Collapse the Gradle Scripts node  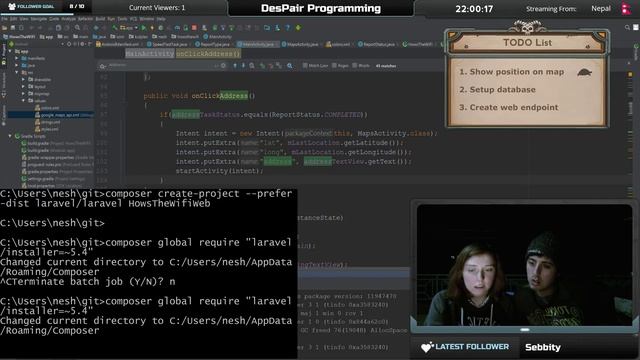10,136
